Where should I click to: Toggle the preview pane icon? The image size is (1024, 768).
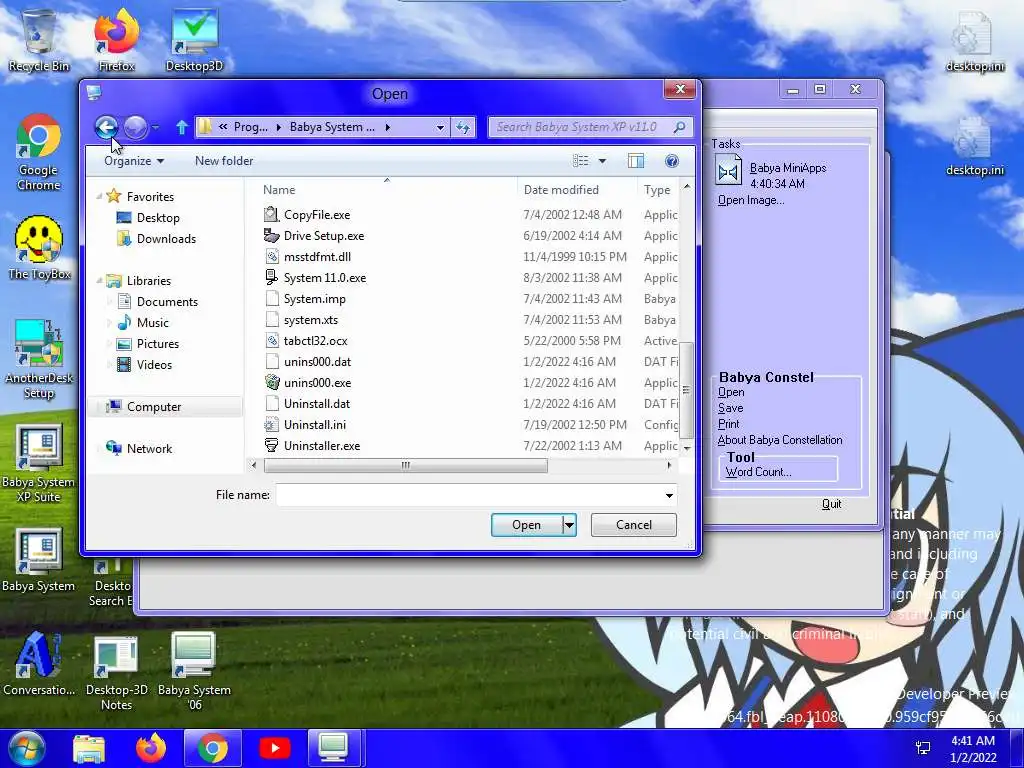[635, 161]
